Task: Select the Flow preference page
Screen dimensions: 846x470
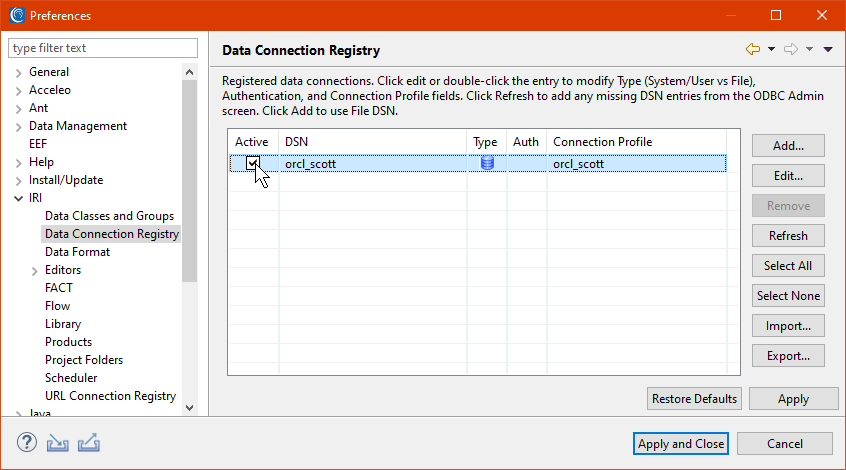Action: click(57, 306)
